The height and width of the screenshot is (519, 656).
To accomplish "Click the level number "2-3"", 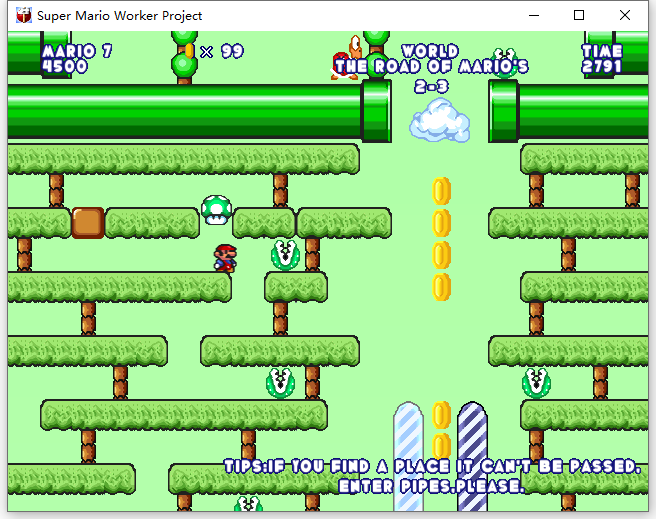I will point(431,87).
